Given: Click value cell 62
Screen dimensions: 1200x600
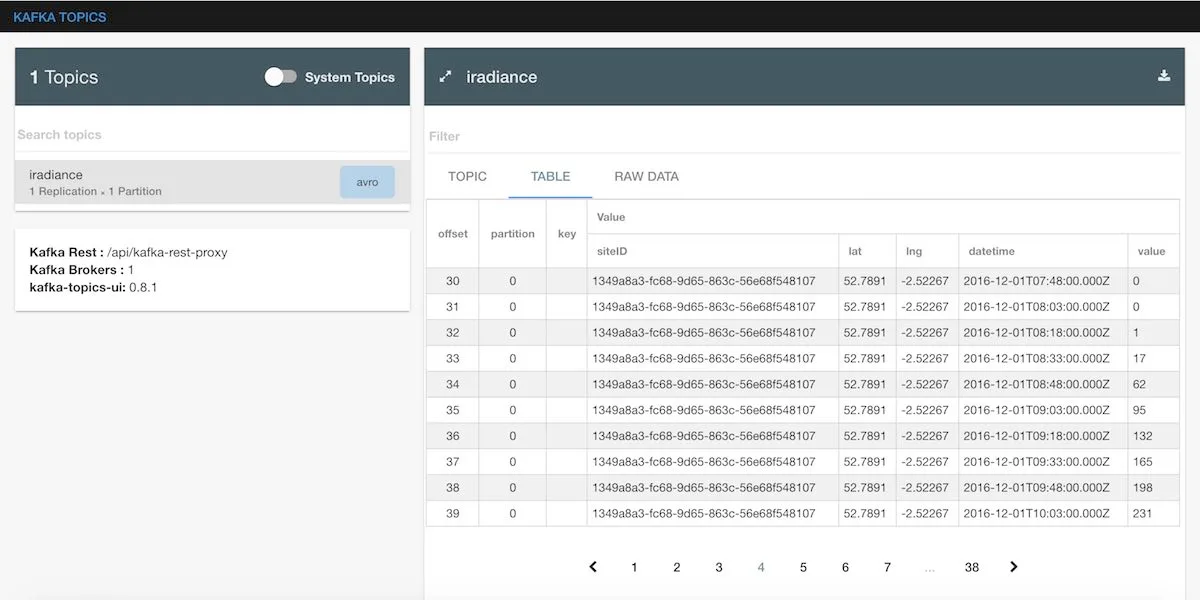Looking at the screenshot, I should pyautogui.click(x=1153, y=384).
